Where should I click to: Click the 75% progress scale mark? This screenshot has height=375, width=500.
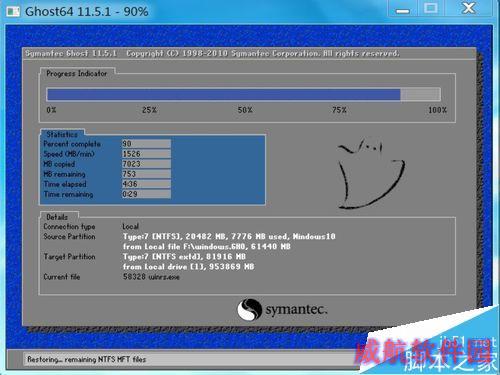tap(339, 110)
